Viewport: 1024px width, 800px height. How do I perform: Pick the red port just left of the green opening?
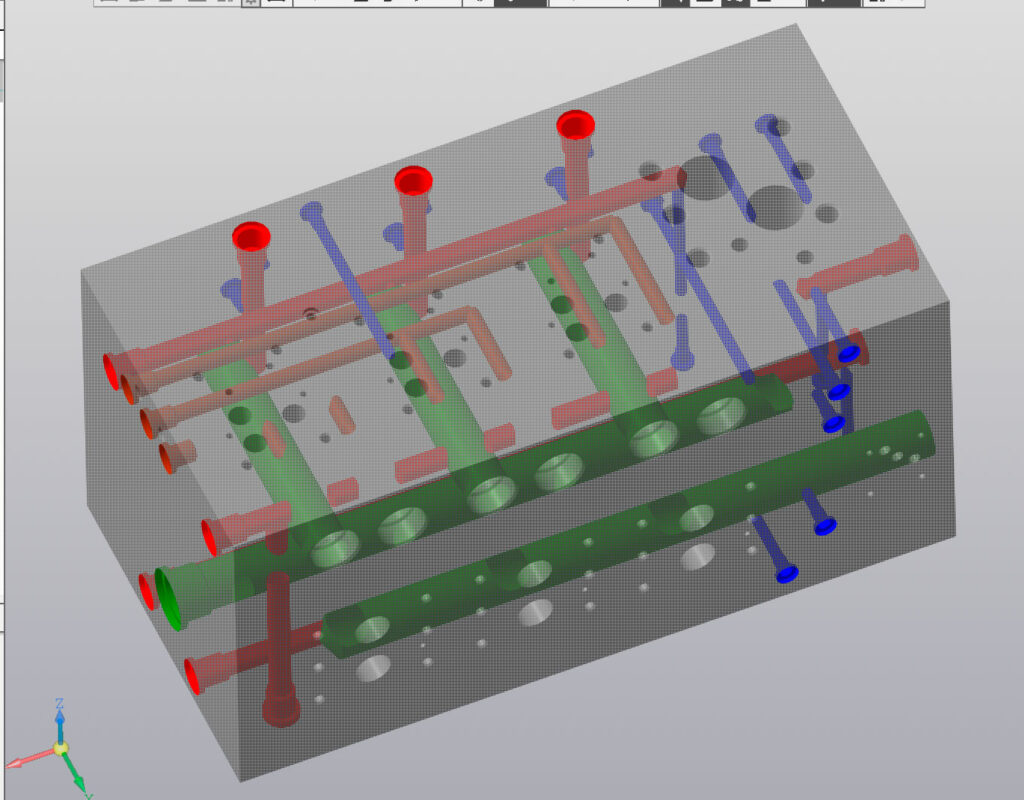(148, 590)
